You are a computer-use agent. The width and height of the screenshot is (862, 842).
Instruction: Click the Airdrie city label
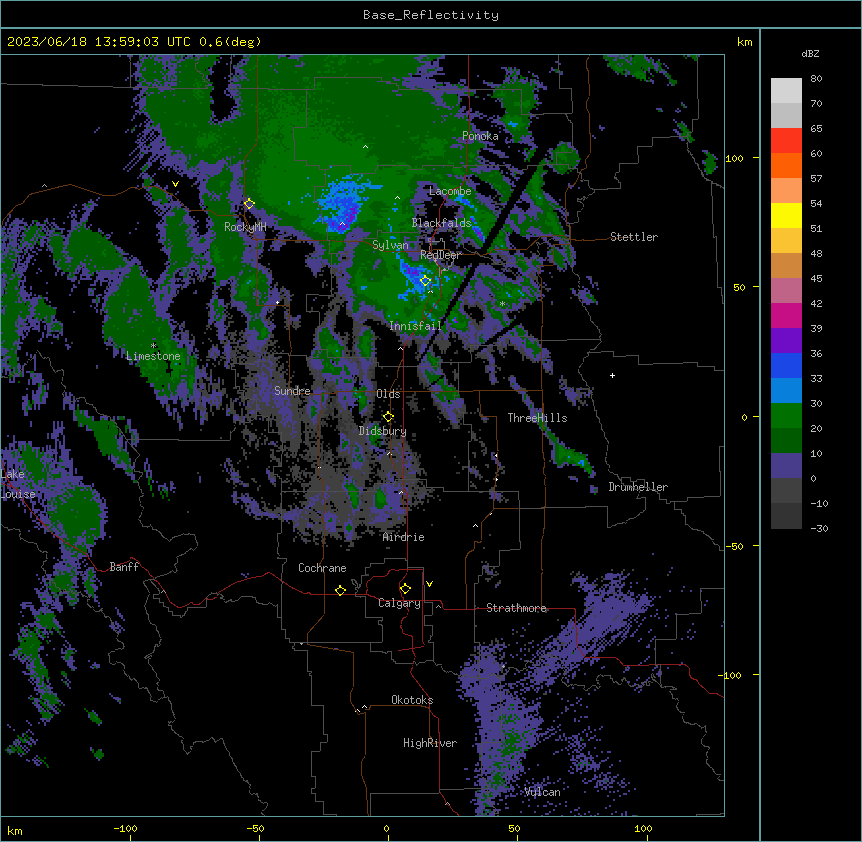[x=404, y=537]
